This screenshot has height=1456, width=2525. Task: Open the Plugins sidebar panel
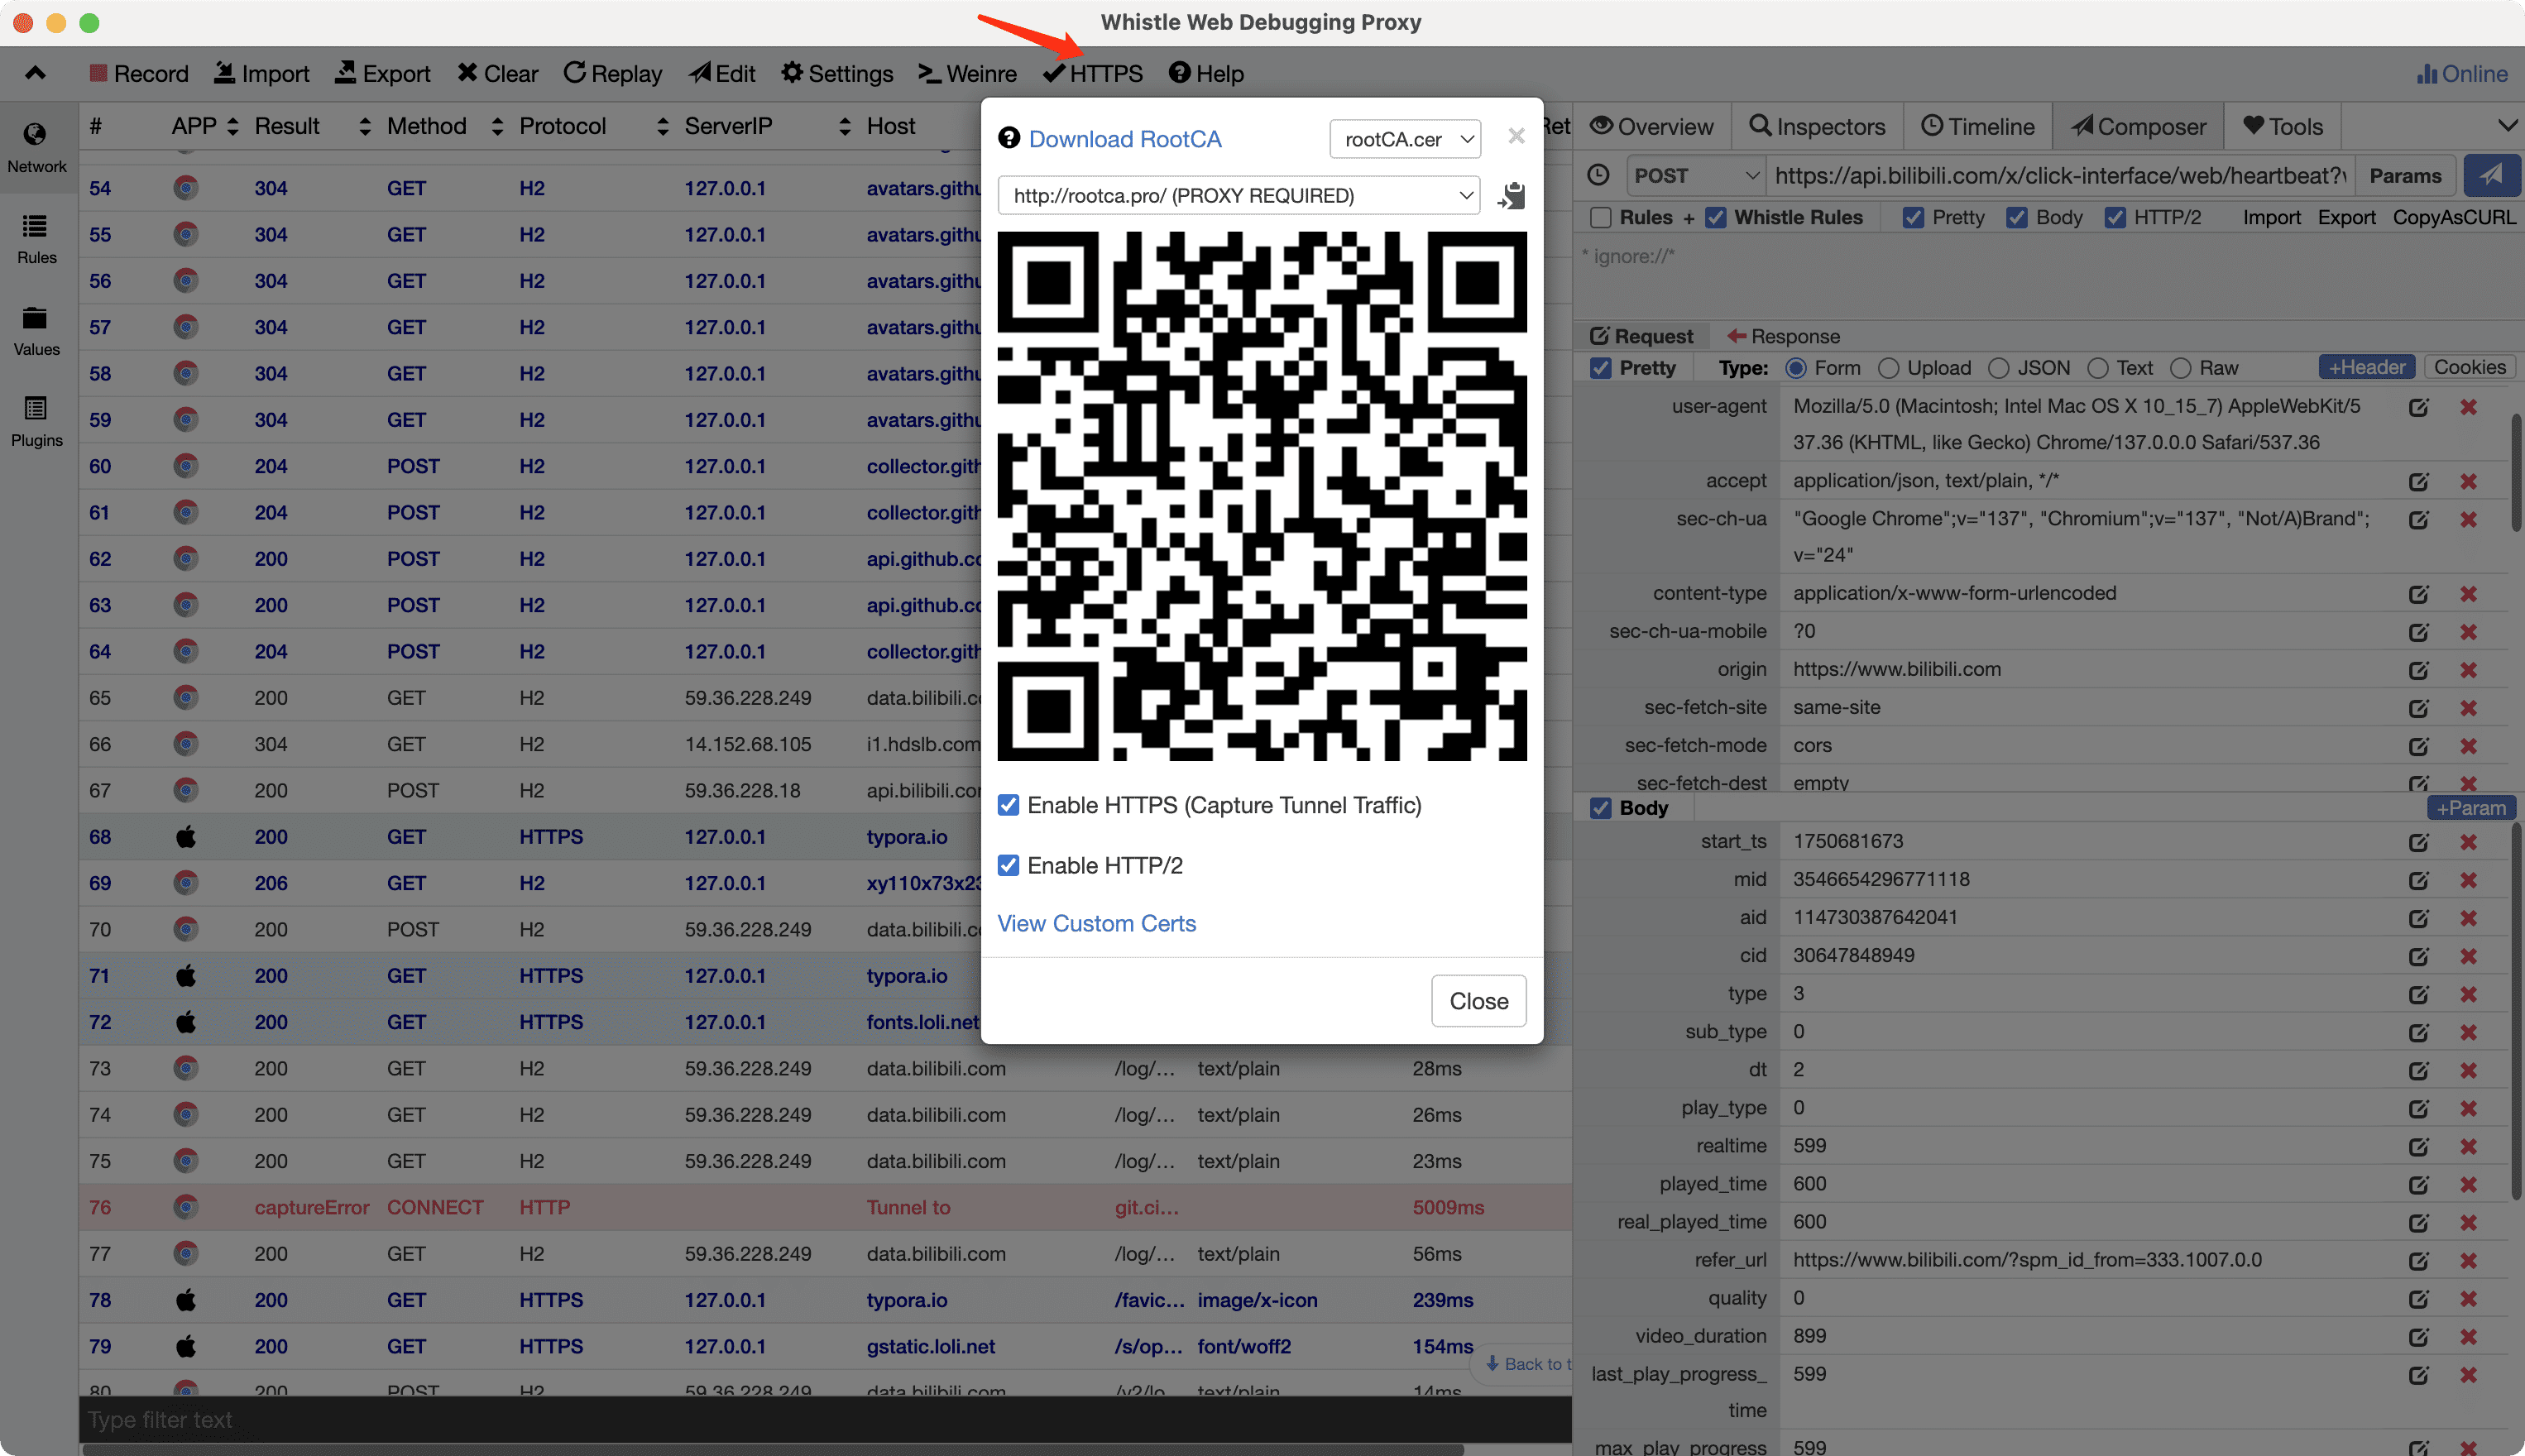pos(37,422)
